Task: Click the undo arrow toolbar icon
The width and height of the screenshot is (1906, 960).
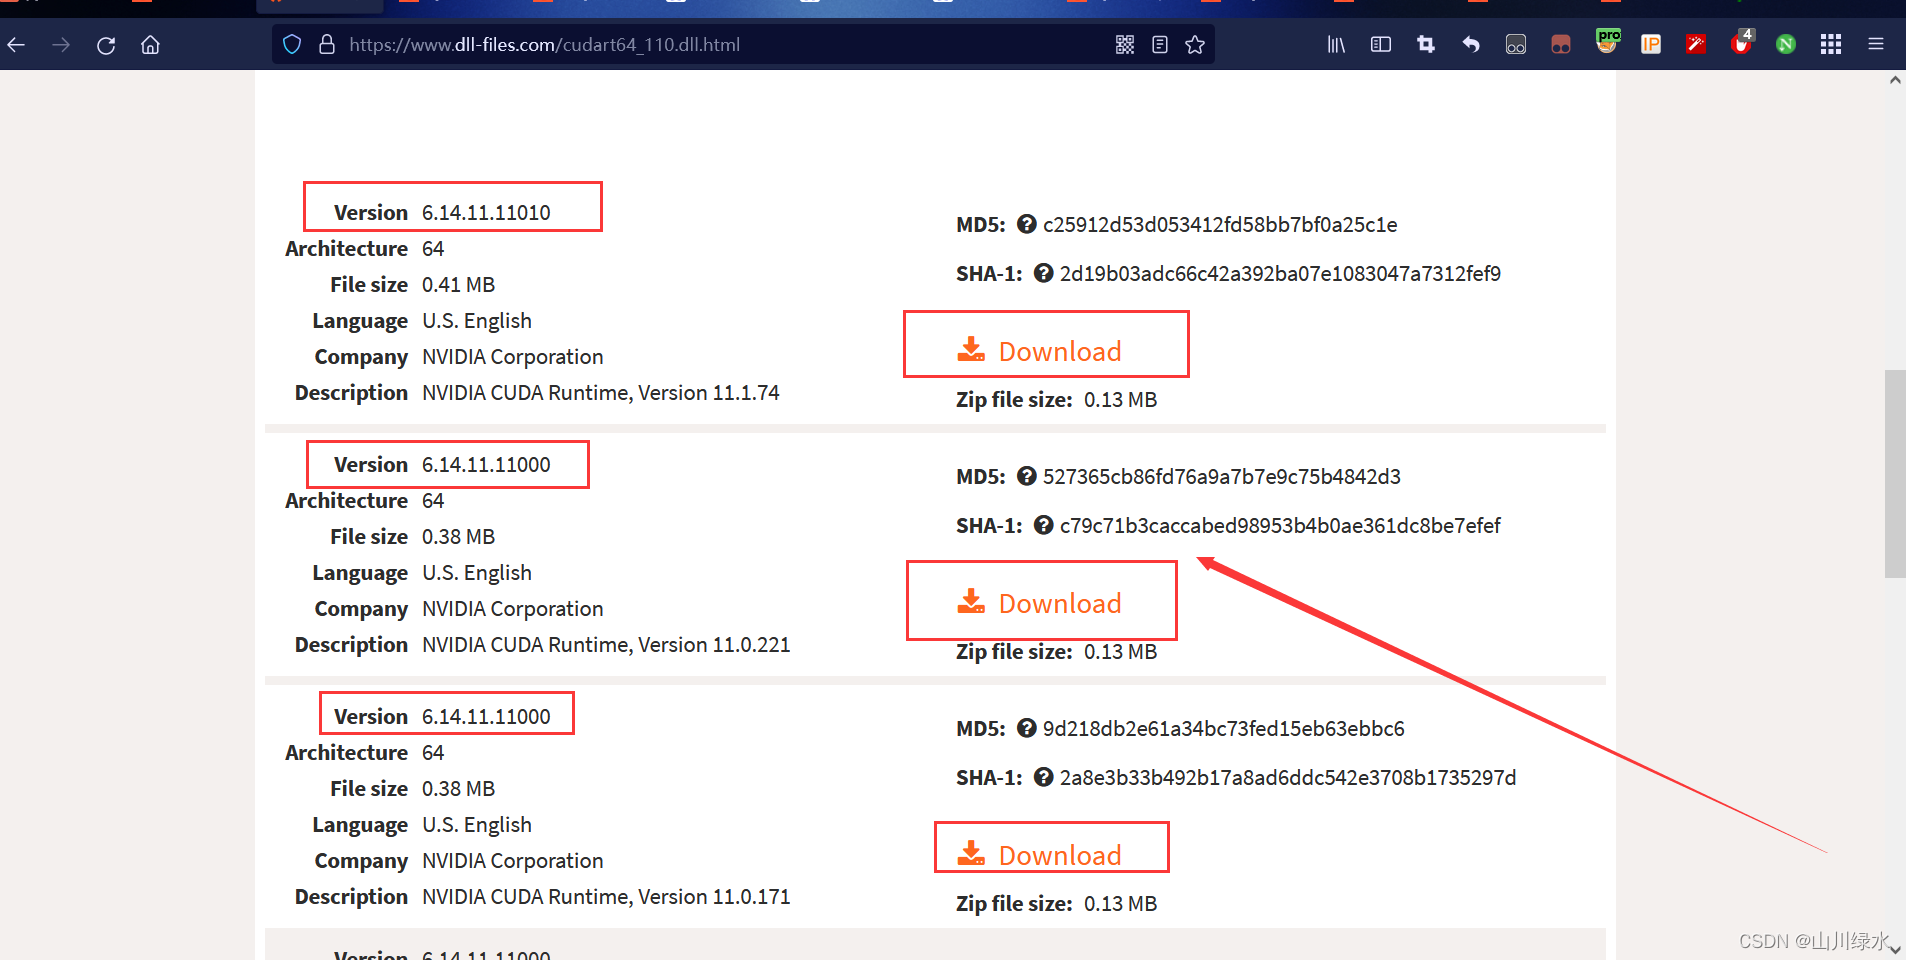Action: point(1471,45)
